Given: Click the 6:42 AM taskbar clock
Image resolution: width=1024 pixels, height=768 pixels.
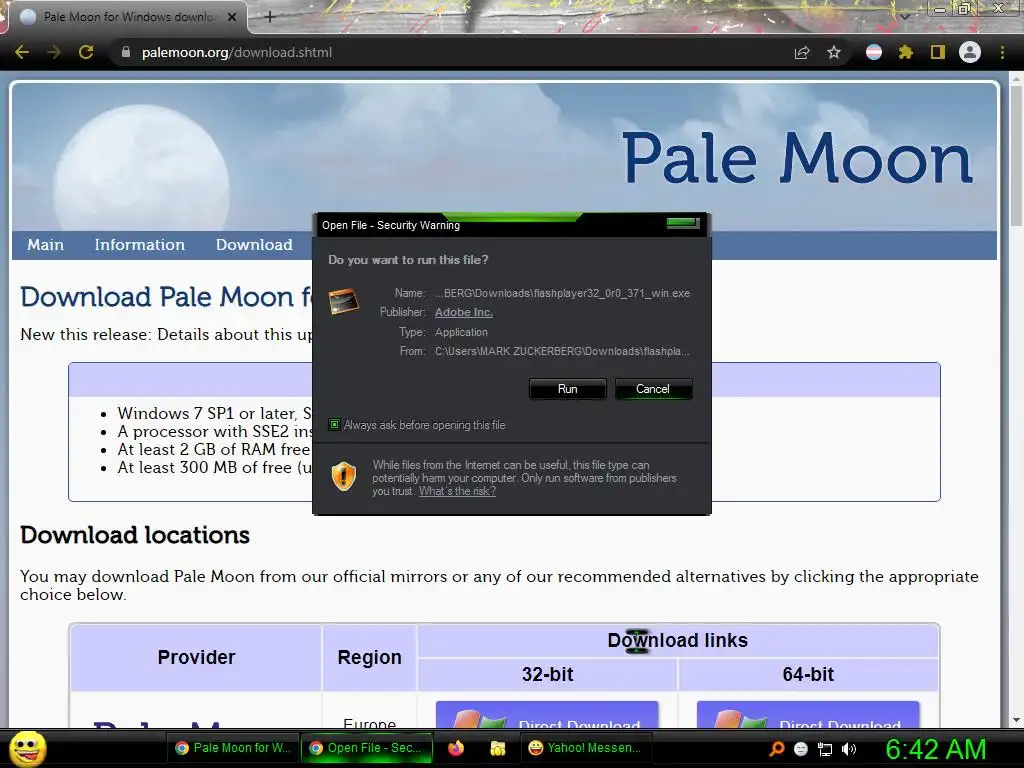Looking at the screenshot, I should click(x=935, y=750).
